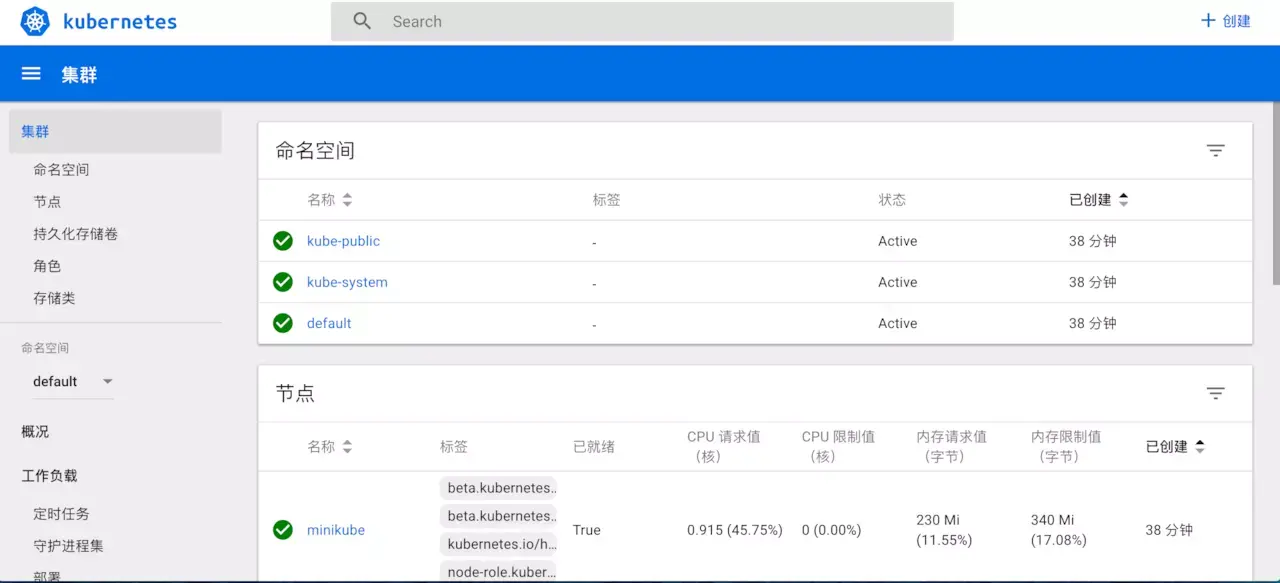Open 概况 in the sidebar
The image size is (1280, 583).
click(x=35, y=432)
